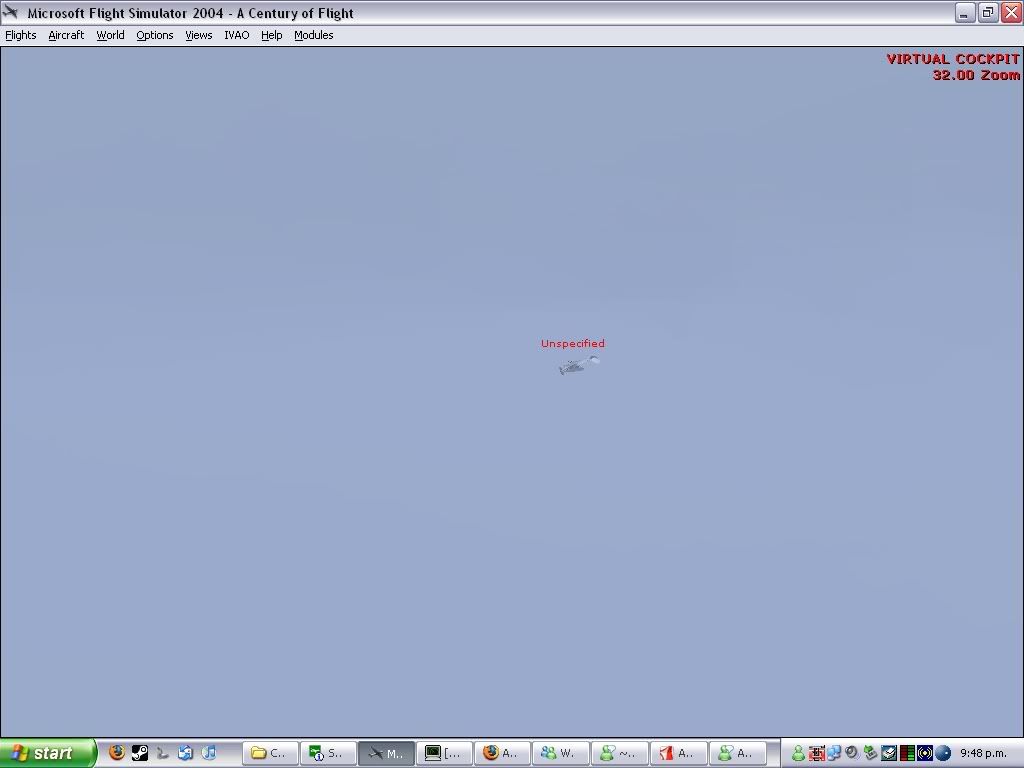Image resolution: width=1024 pixels, height=768 pixels.
Task: Click the Flight Simulator title bar airplane icon
Action: coord(11,13)
